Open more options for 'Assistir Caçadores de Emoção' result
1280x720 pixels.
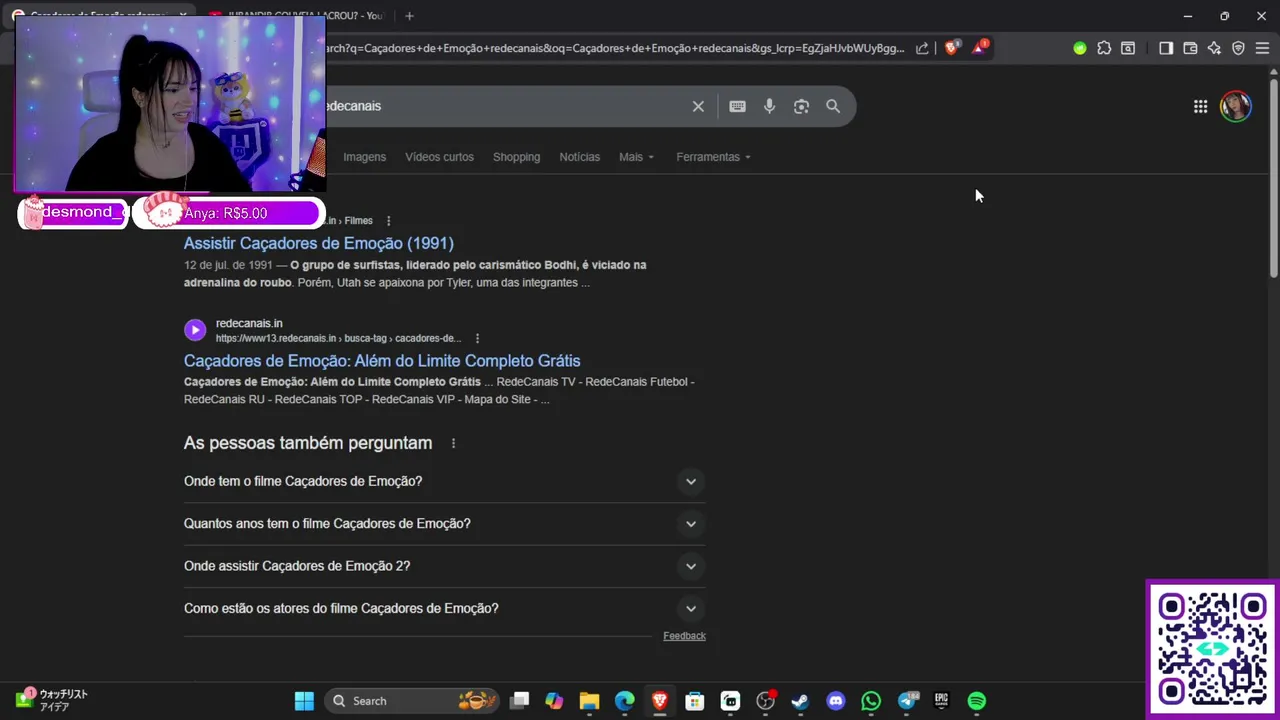pyautogui.click(x=389, y=221)
